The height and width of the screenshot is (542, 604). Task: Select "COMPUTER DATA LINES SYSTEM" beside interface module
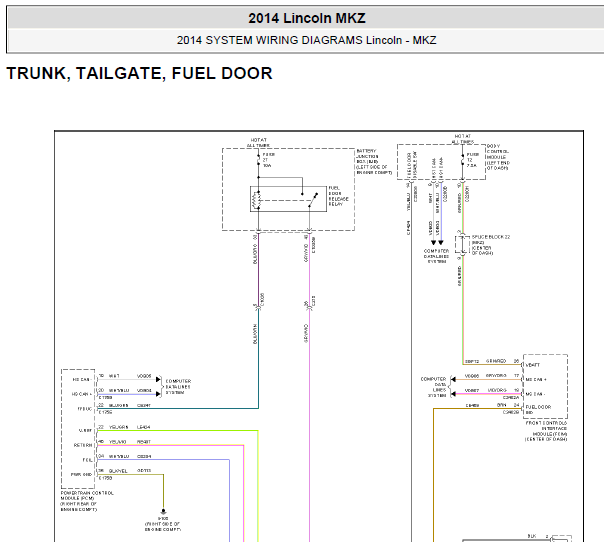coord(433,387)
